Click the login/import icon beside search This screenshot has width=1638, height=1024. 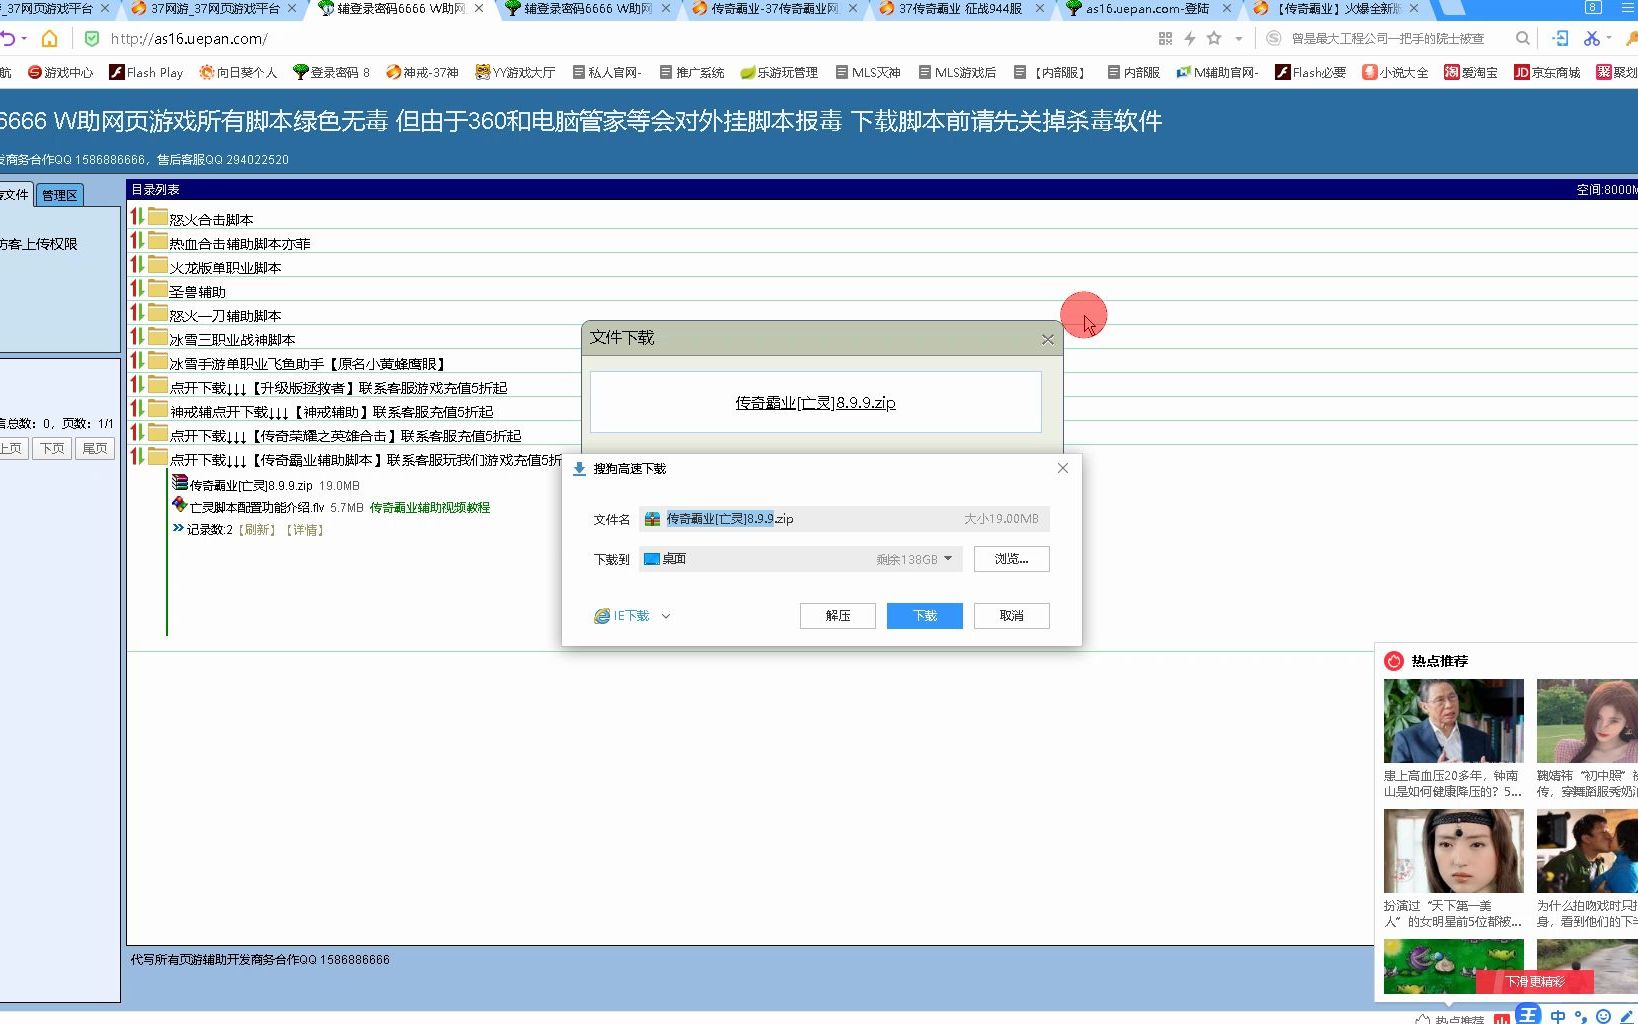(1560, 38)
